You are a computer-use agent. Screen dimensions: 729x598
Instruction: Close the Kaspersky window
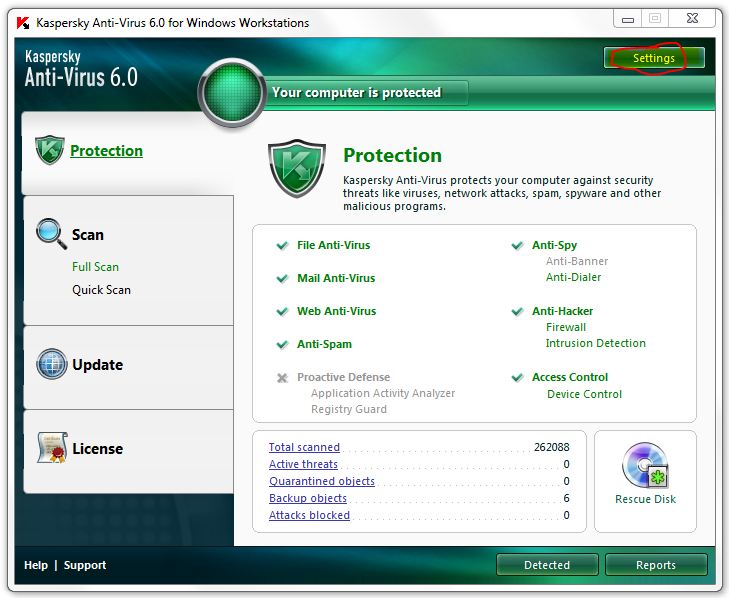(692, 19)
